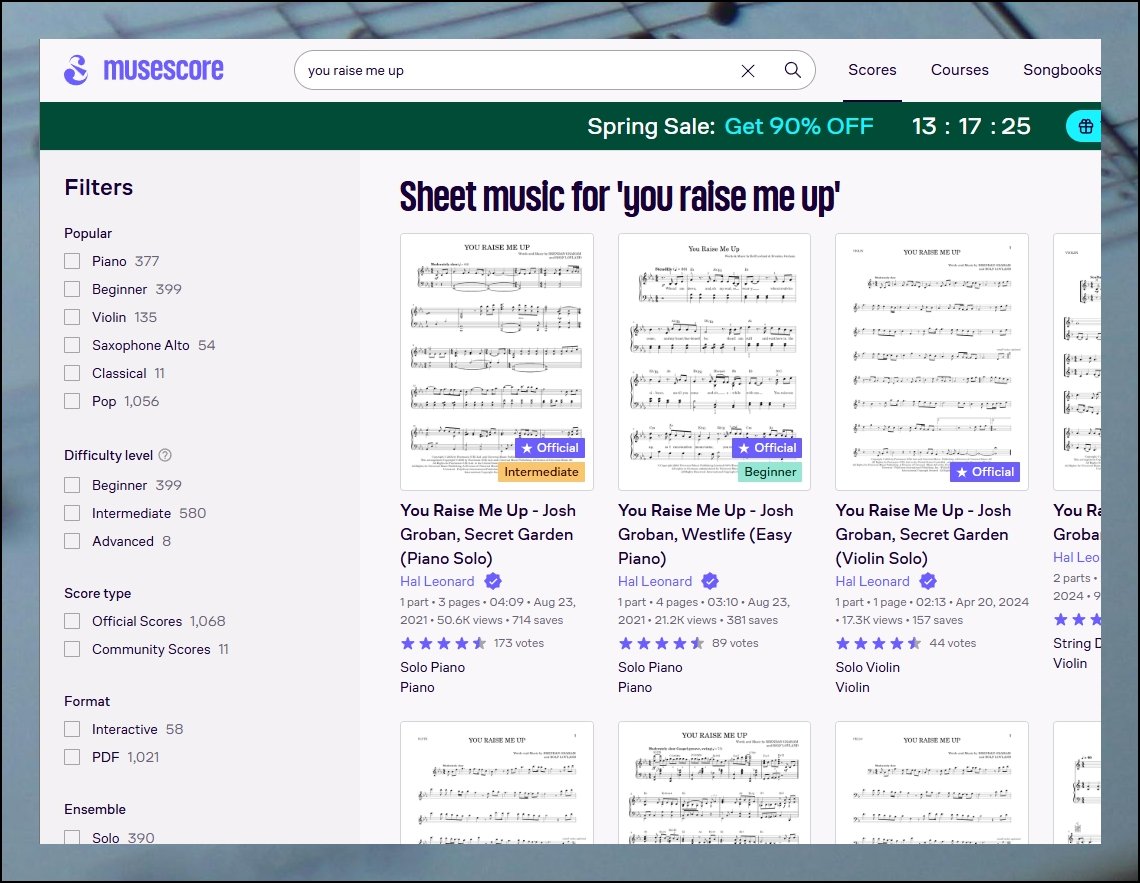Screen dimensions: 1140x883
Task: Open the Easy Piano sheet music thumbnail
Action: [714, 362]
